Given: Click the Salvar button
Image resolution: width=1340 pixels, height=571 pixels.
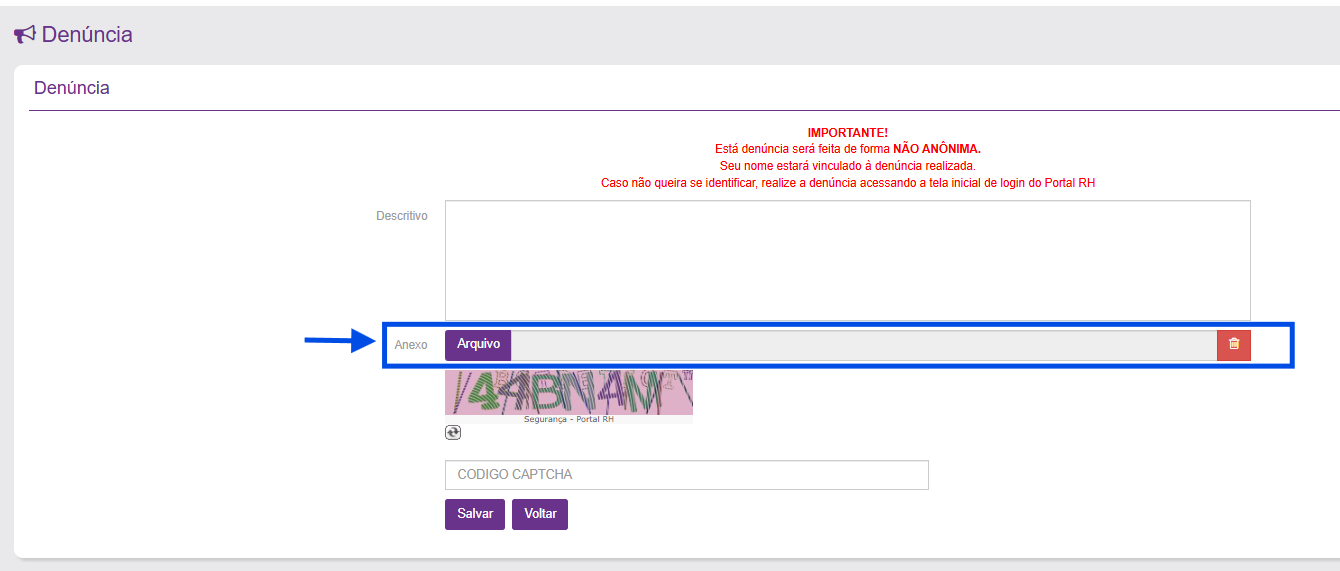Looking at the screenshot, I should (475, 514).
